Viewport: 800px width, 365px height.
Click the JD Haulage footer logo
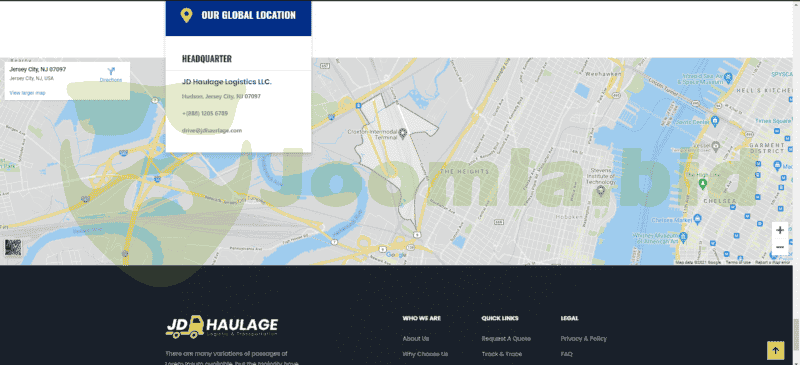(222, 327)
